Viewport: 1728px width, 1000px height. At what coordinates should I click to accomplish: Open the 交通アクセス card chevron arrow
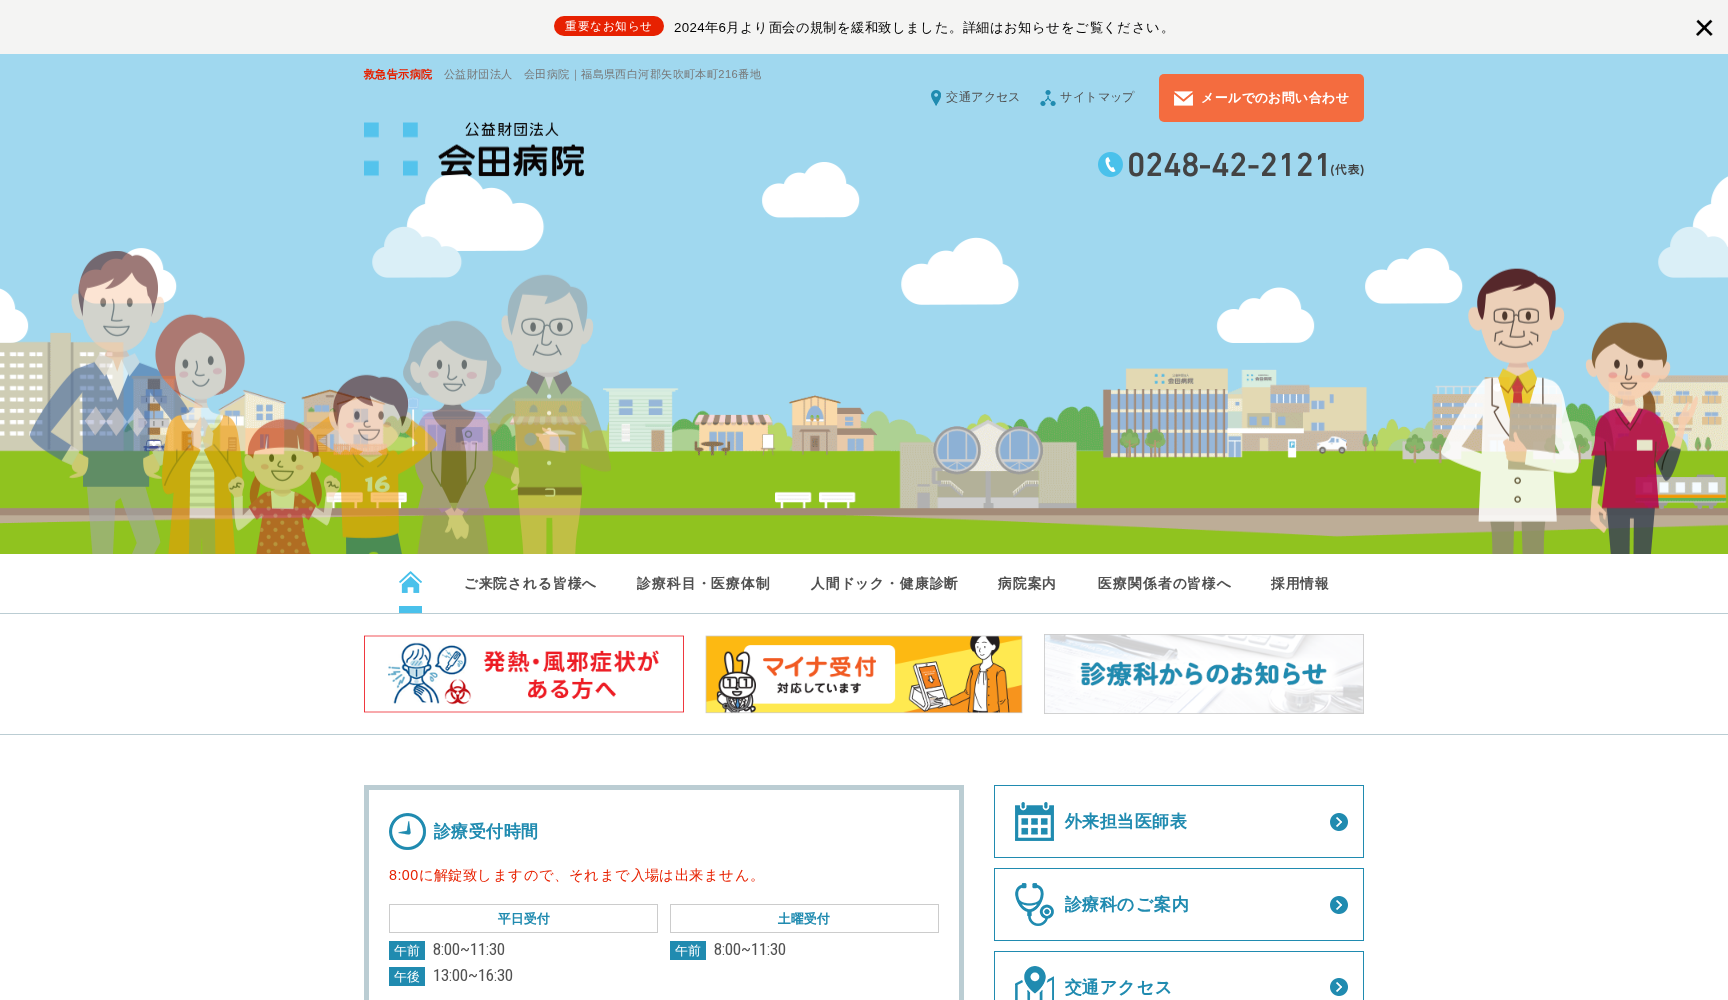point(1338,987)
